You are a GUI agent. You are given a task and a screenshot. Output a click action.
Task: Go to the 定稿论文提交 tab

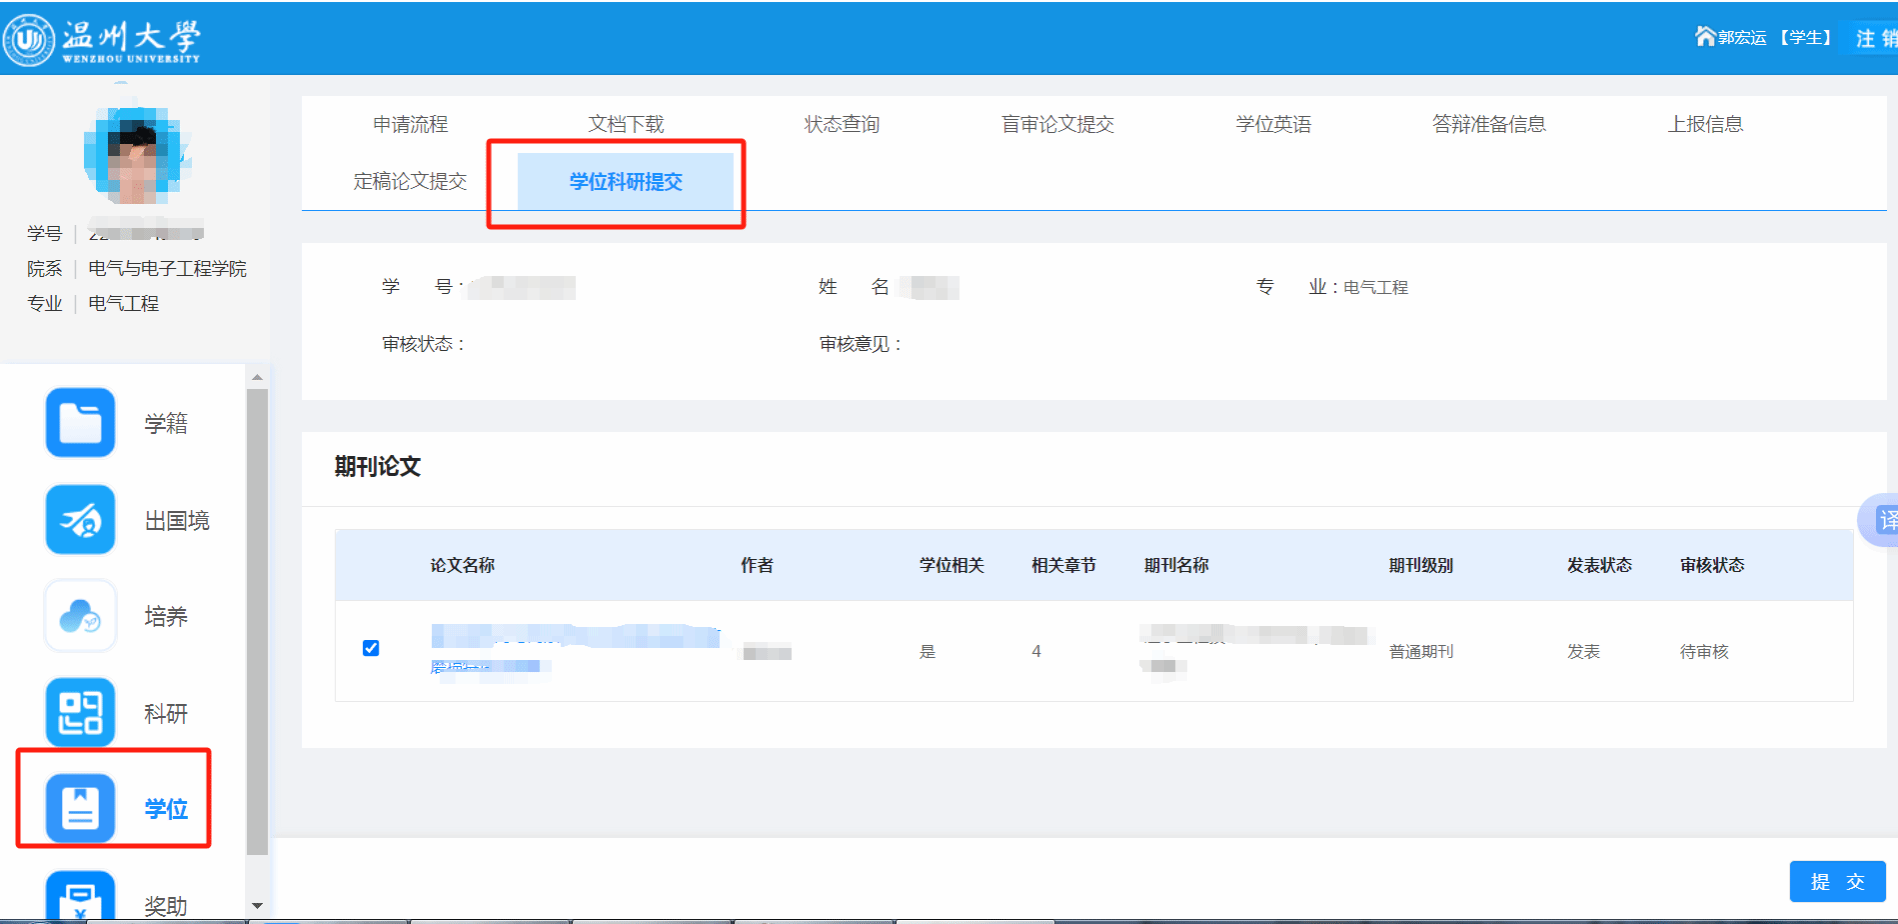tap(410, 181)
